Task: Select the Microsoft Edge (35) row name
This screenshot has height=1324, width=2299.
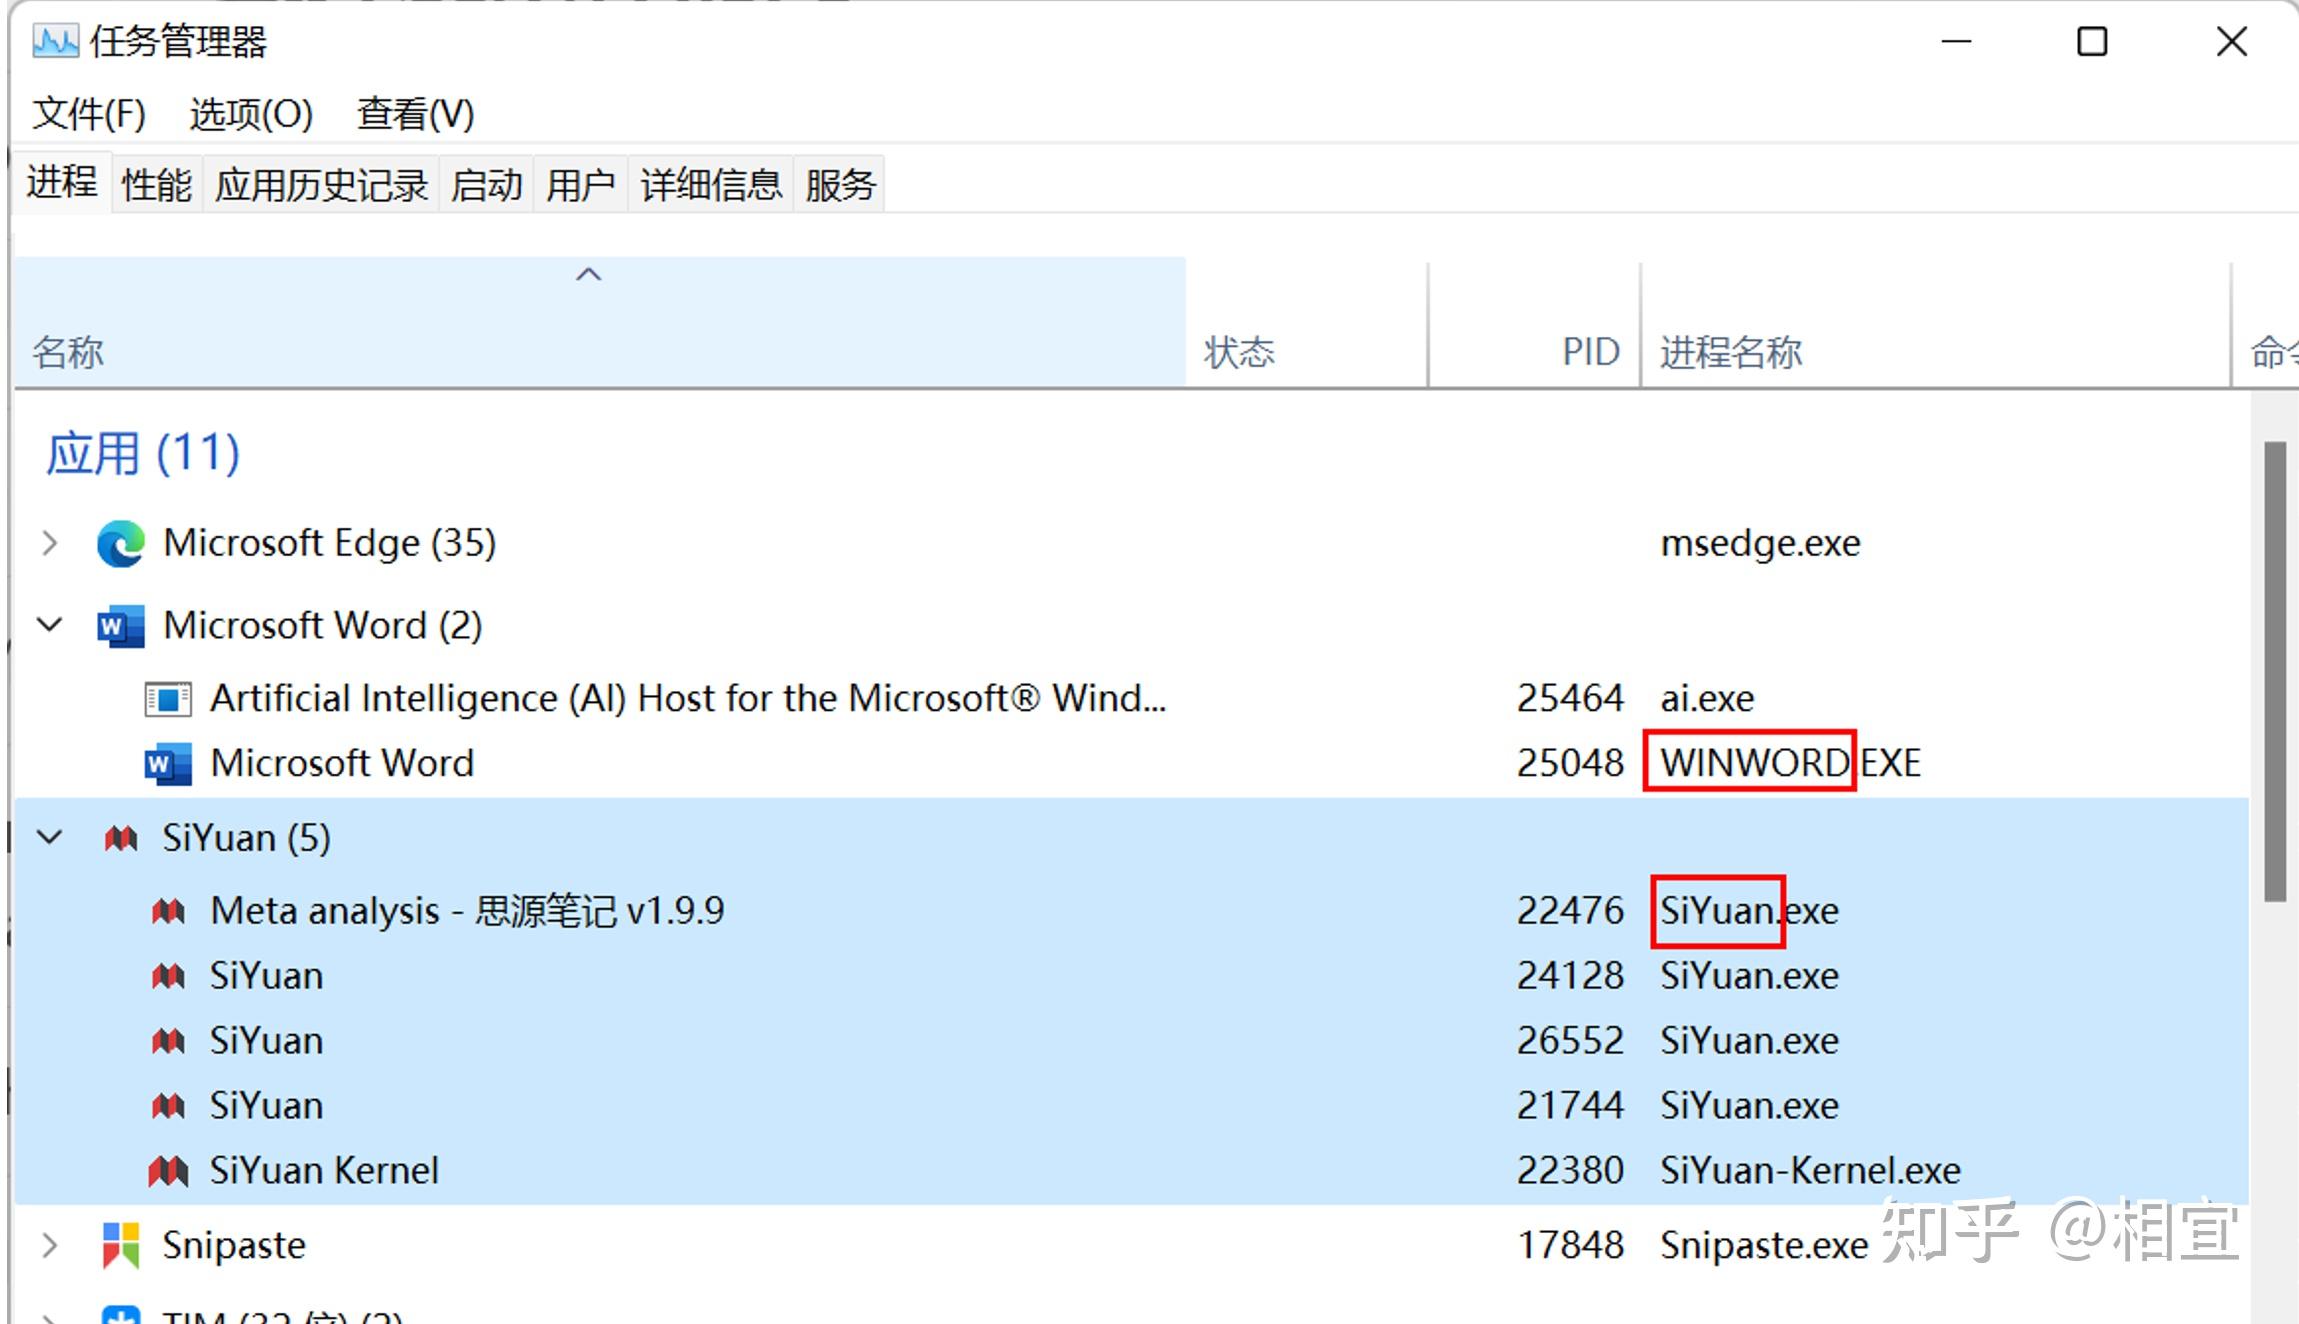Action: point(330,543)
